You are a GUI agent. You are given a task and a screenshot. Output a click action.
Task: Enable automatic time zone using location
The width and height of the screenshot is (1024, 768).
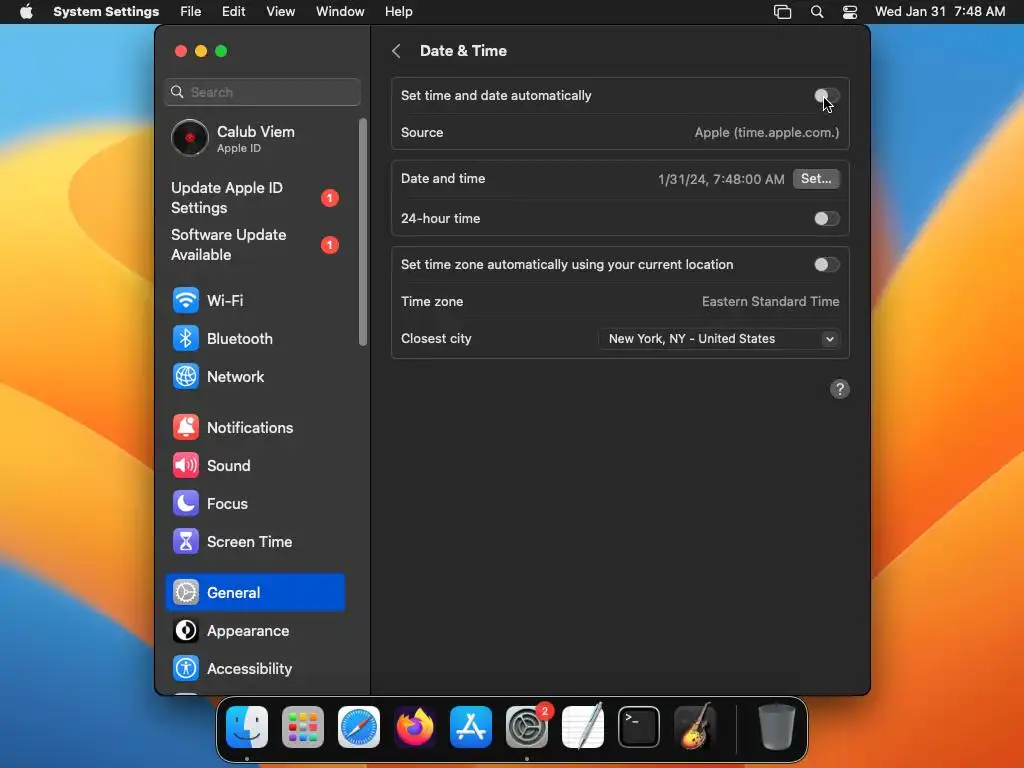click(827, 264)
